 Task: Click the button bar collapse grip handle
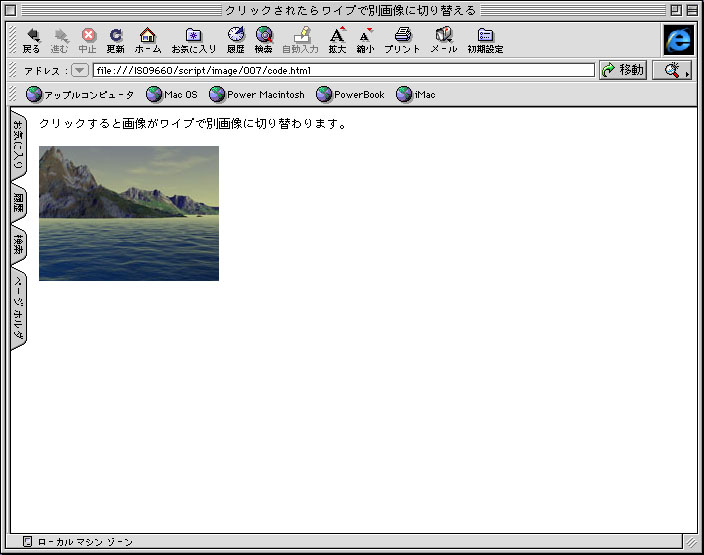click(x=13, y=40)
